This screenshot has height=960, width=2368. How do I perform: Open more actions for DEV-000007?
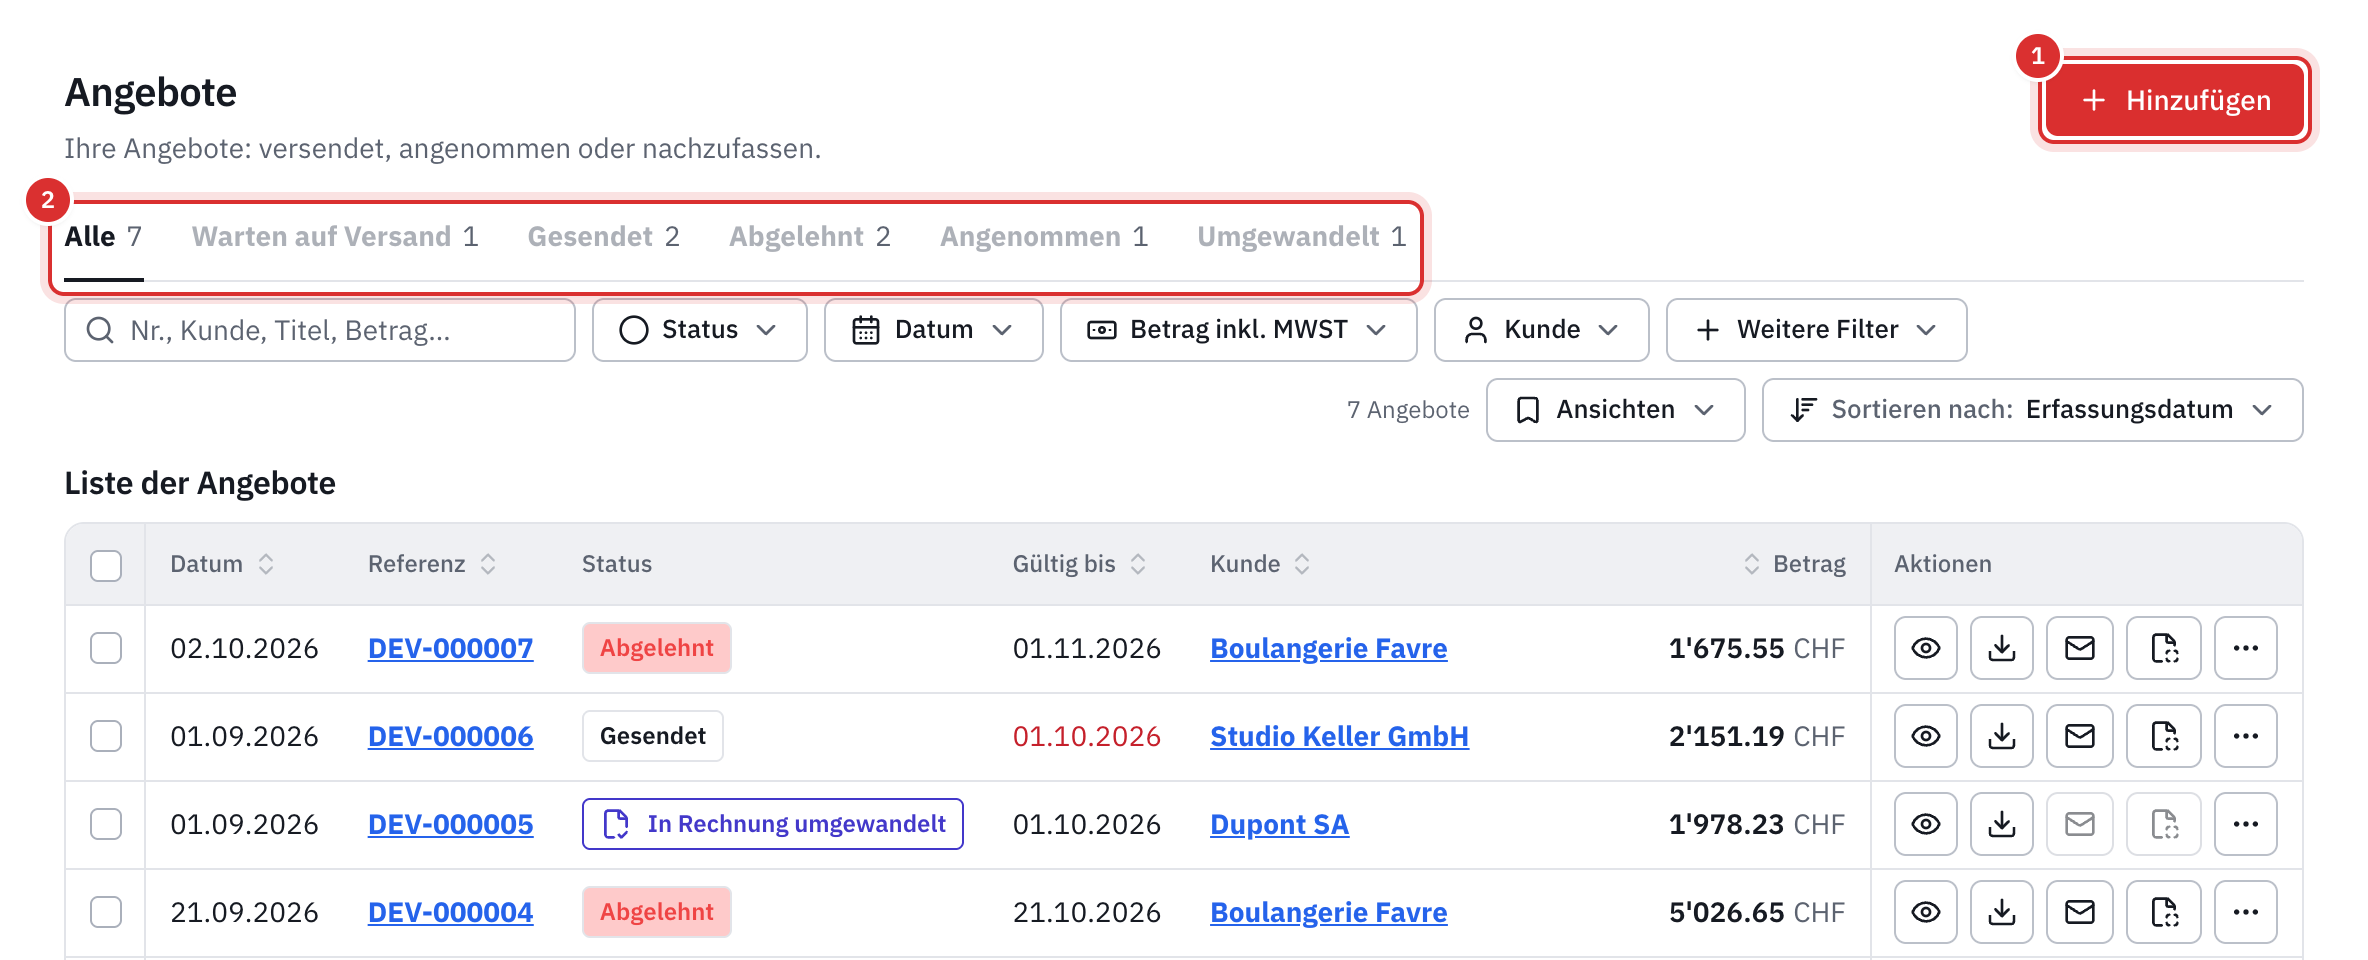click(2245, 648)
